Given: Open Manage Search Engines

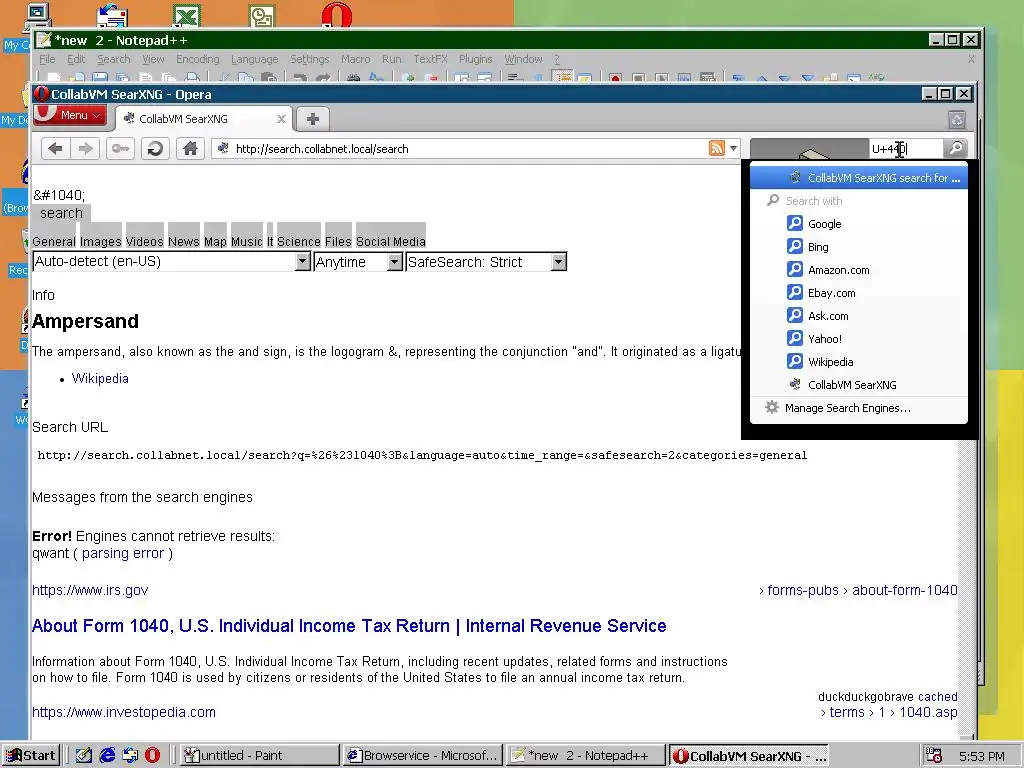Looking at the screenshot, I should pos(859,408).
